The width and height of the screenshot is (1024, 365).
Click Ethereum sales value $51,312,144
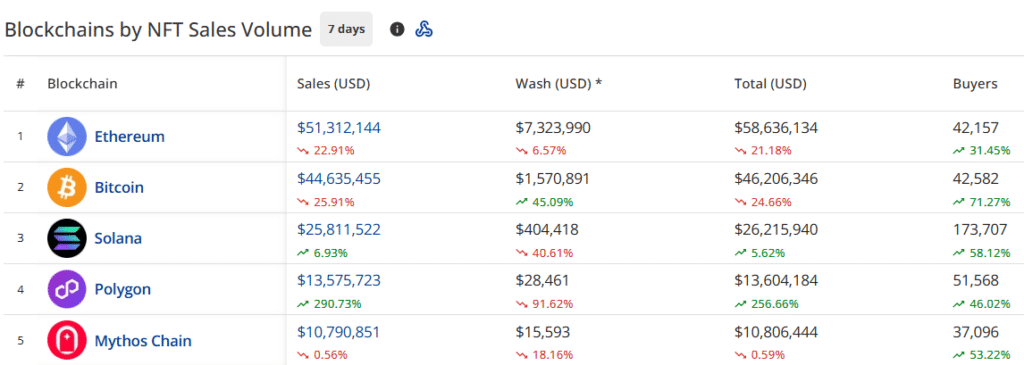click(x=339, y=128)
